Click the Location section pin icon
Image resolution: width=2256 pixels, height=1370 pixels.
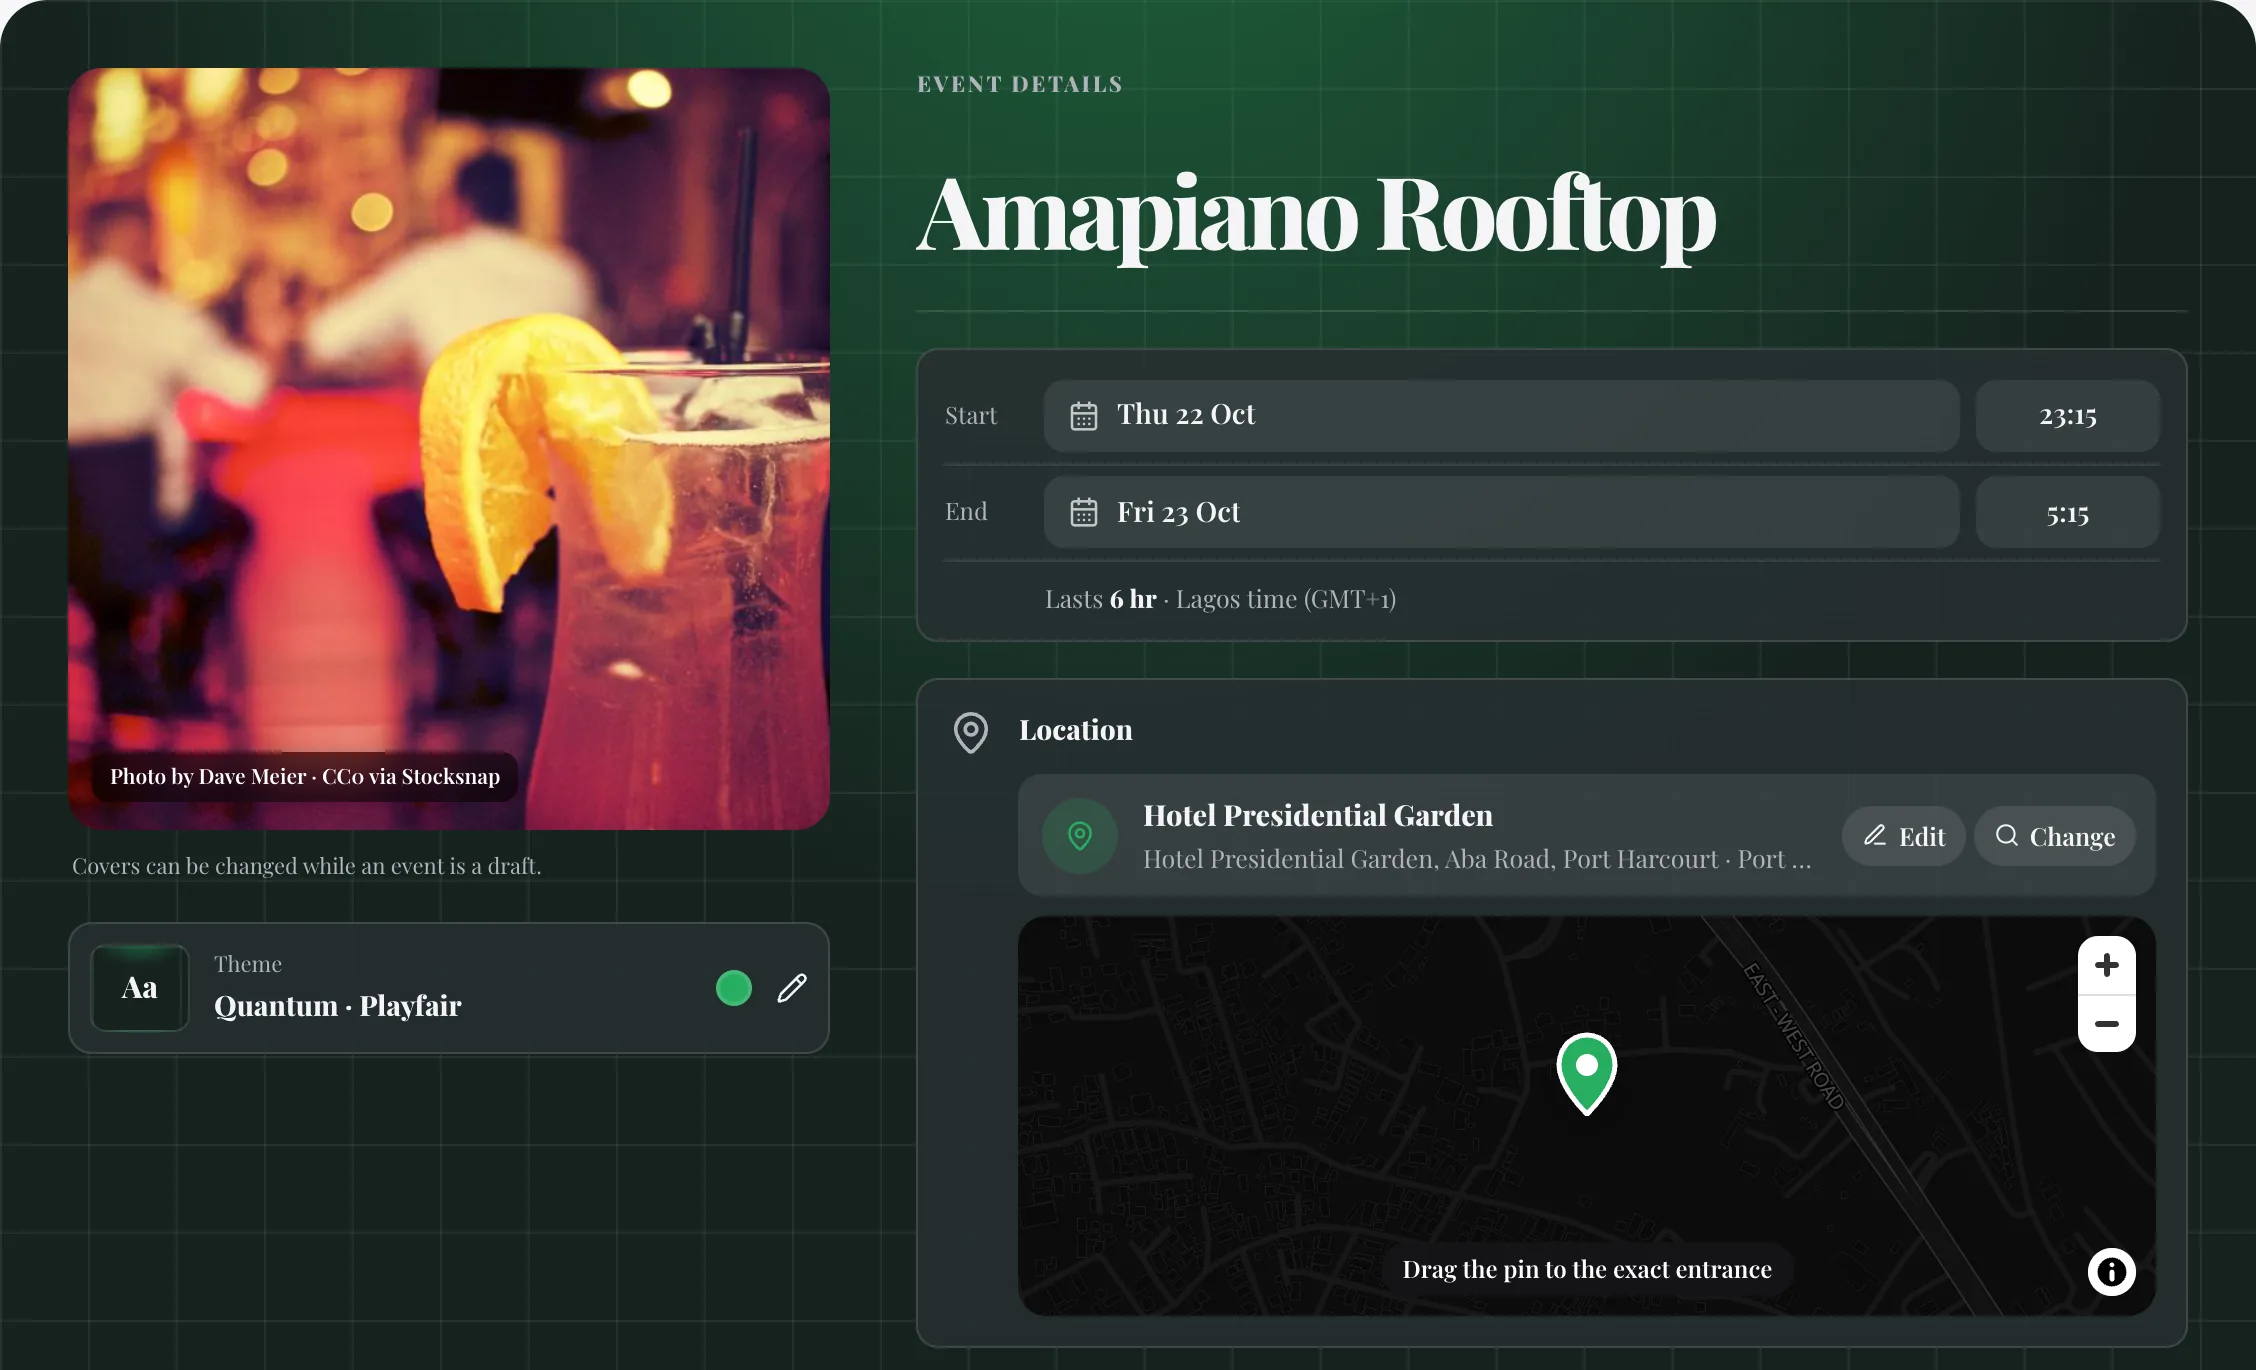coord(970,732)
